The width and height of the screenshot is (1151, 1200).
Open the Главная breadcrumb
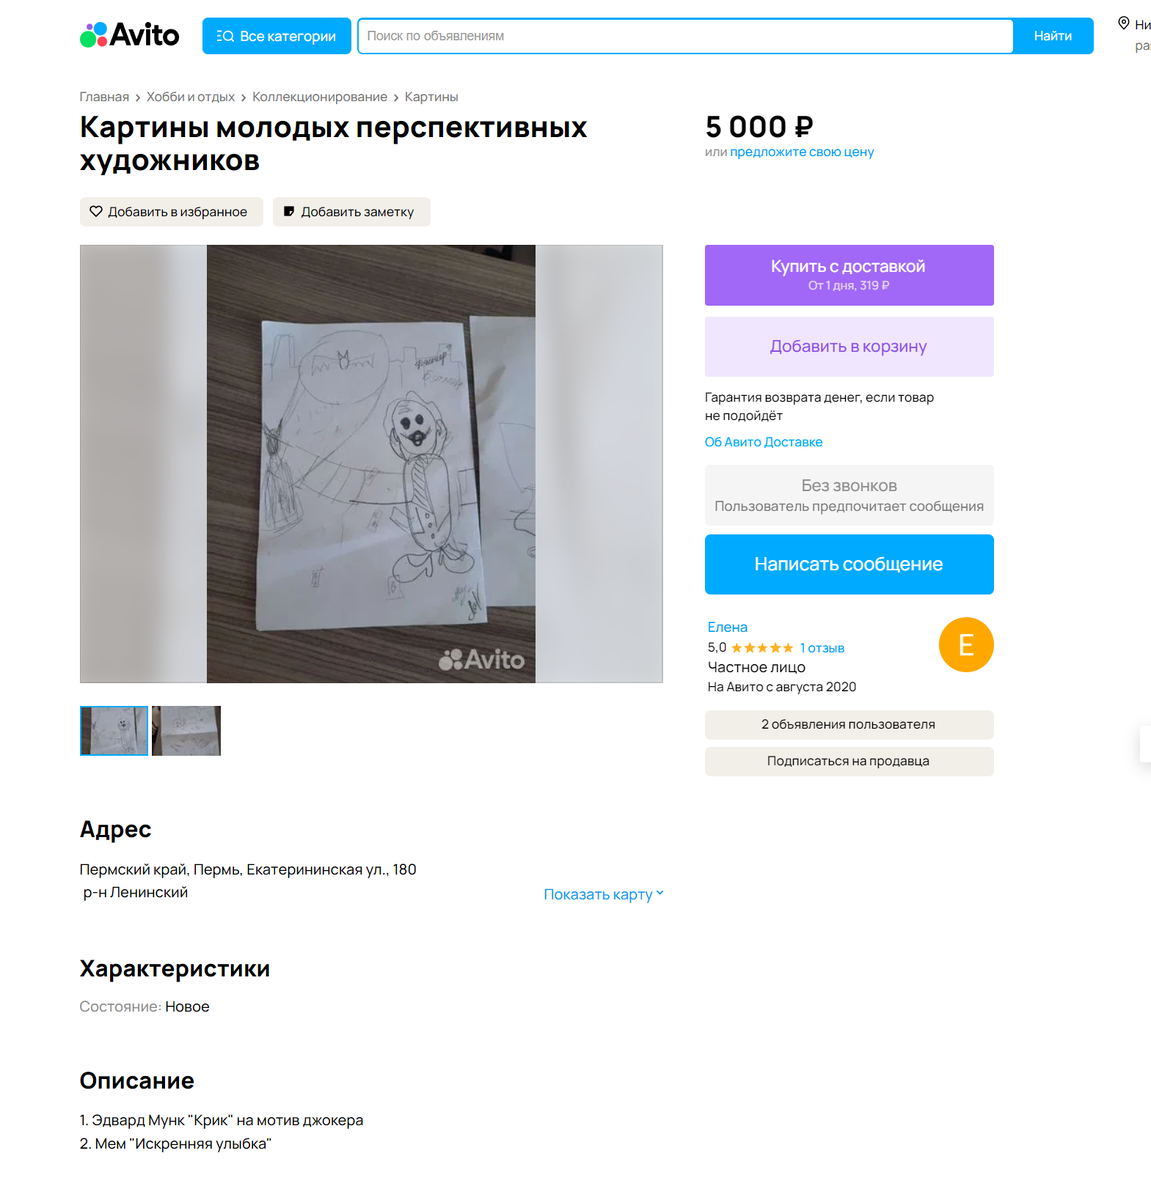click(x=104, y=97)
